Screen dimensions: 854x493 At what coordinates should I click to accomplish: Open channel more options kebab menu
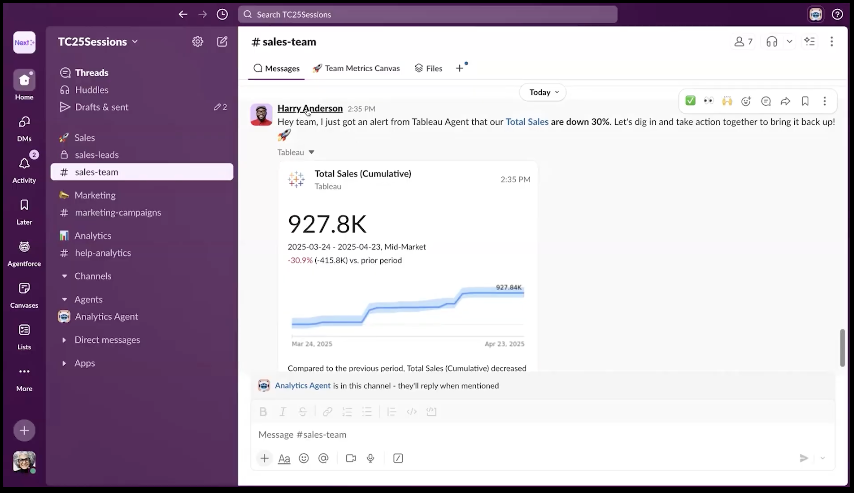(832, 41)
